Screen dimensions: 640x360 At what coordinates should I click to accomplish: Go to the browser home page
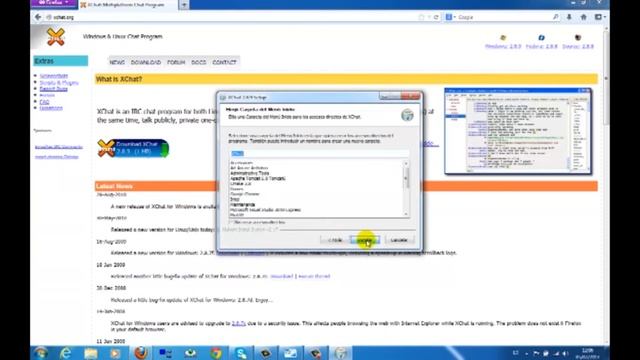[584, 17]
